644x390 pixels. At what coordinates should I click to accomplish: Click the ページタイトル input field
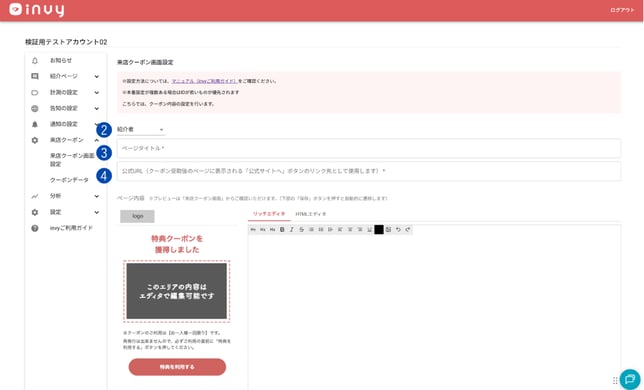(369, 148)
